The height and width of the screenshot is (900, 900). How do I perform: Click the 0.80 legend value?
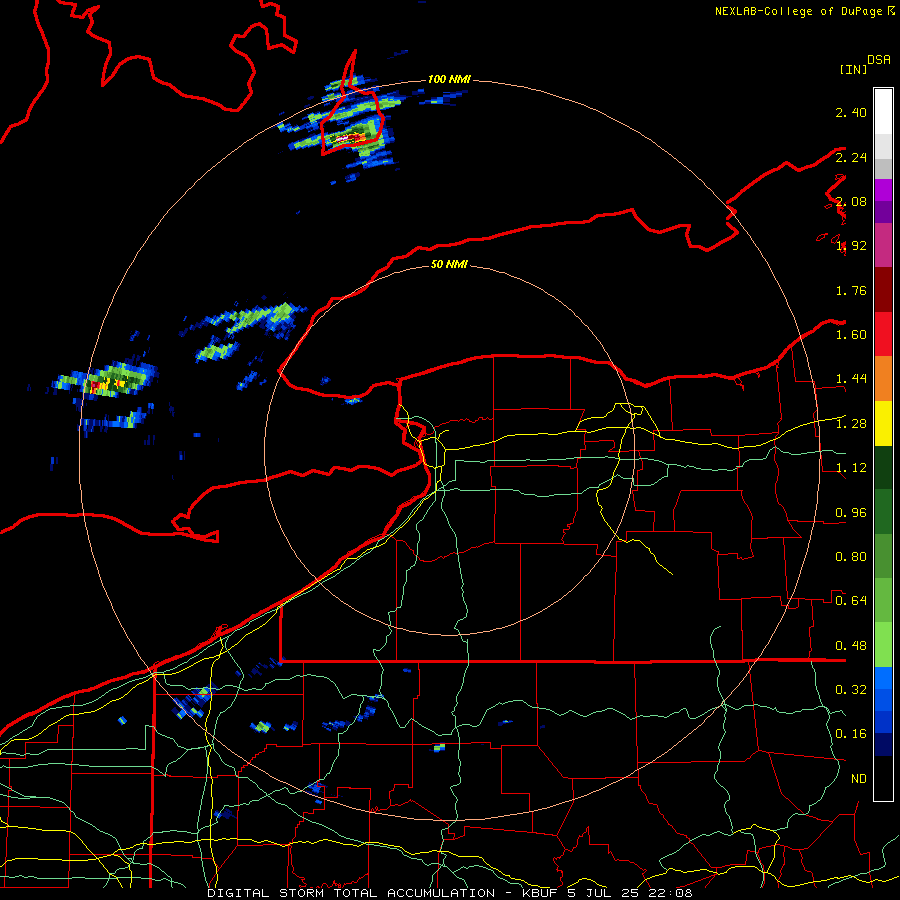click(851, 557)
